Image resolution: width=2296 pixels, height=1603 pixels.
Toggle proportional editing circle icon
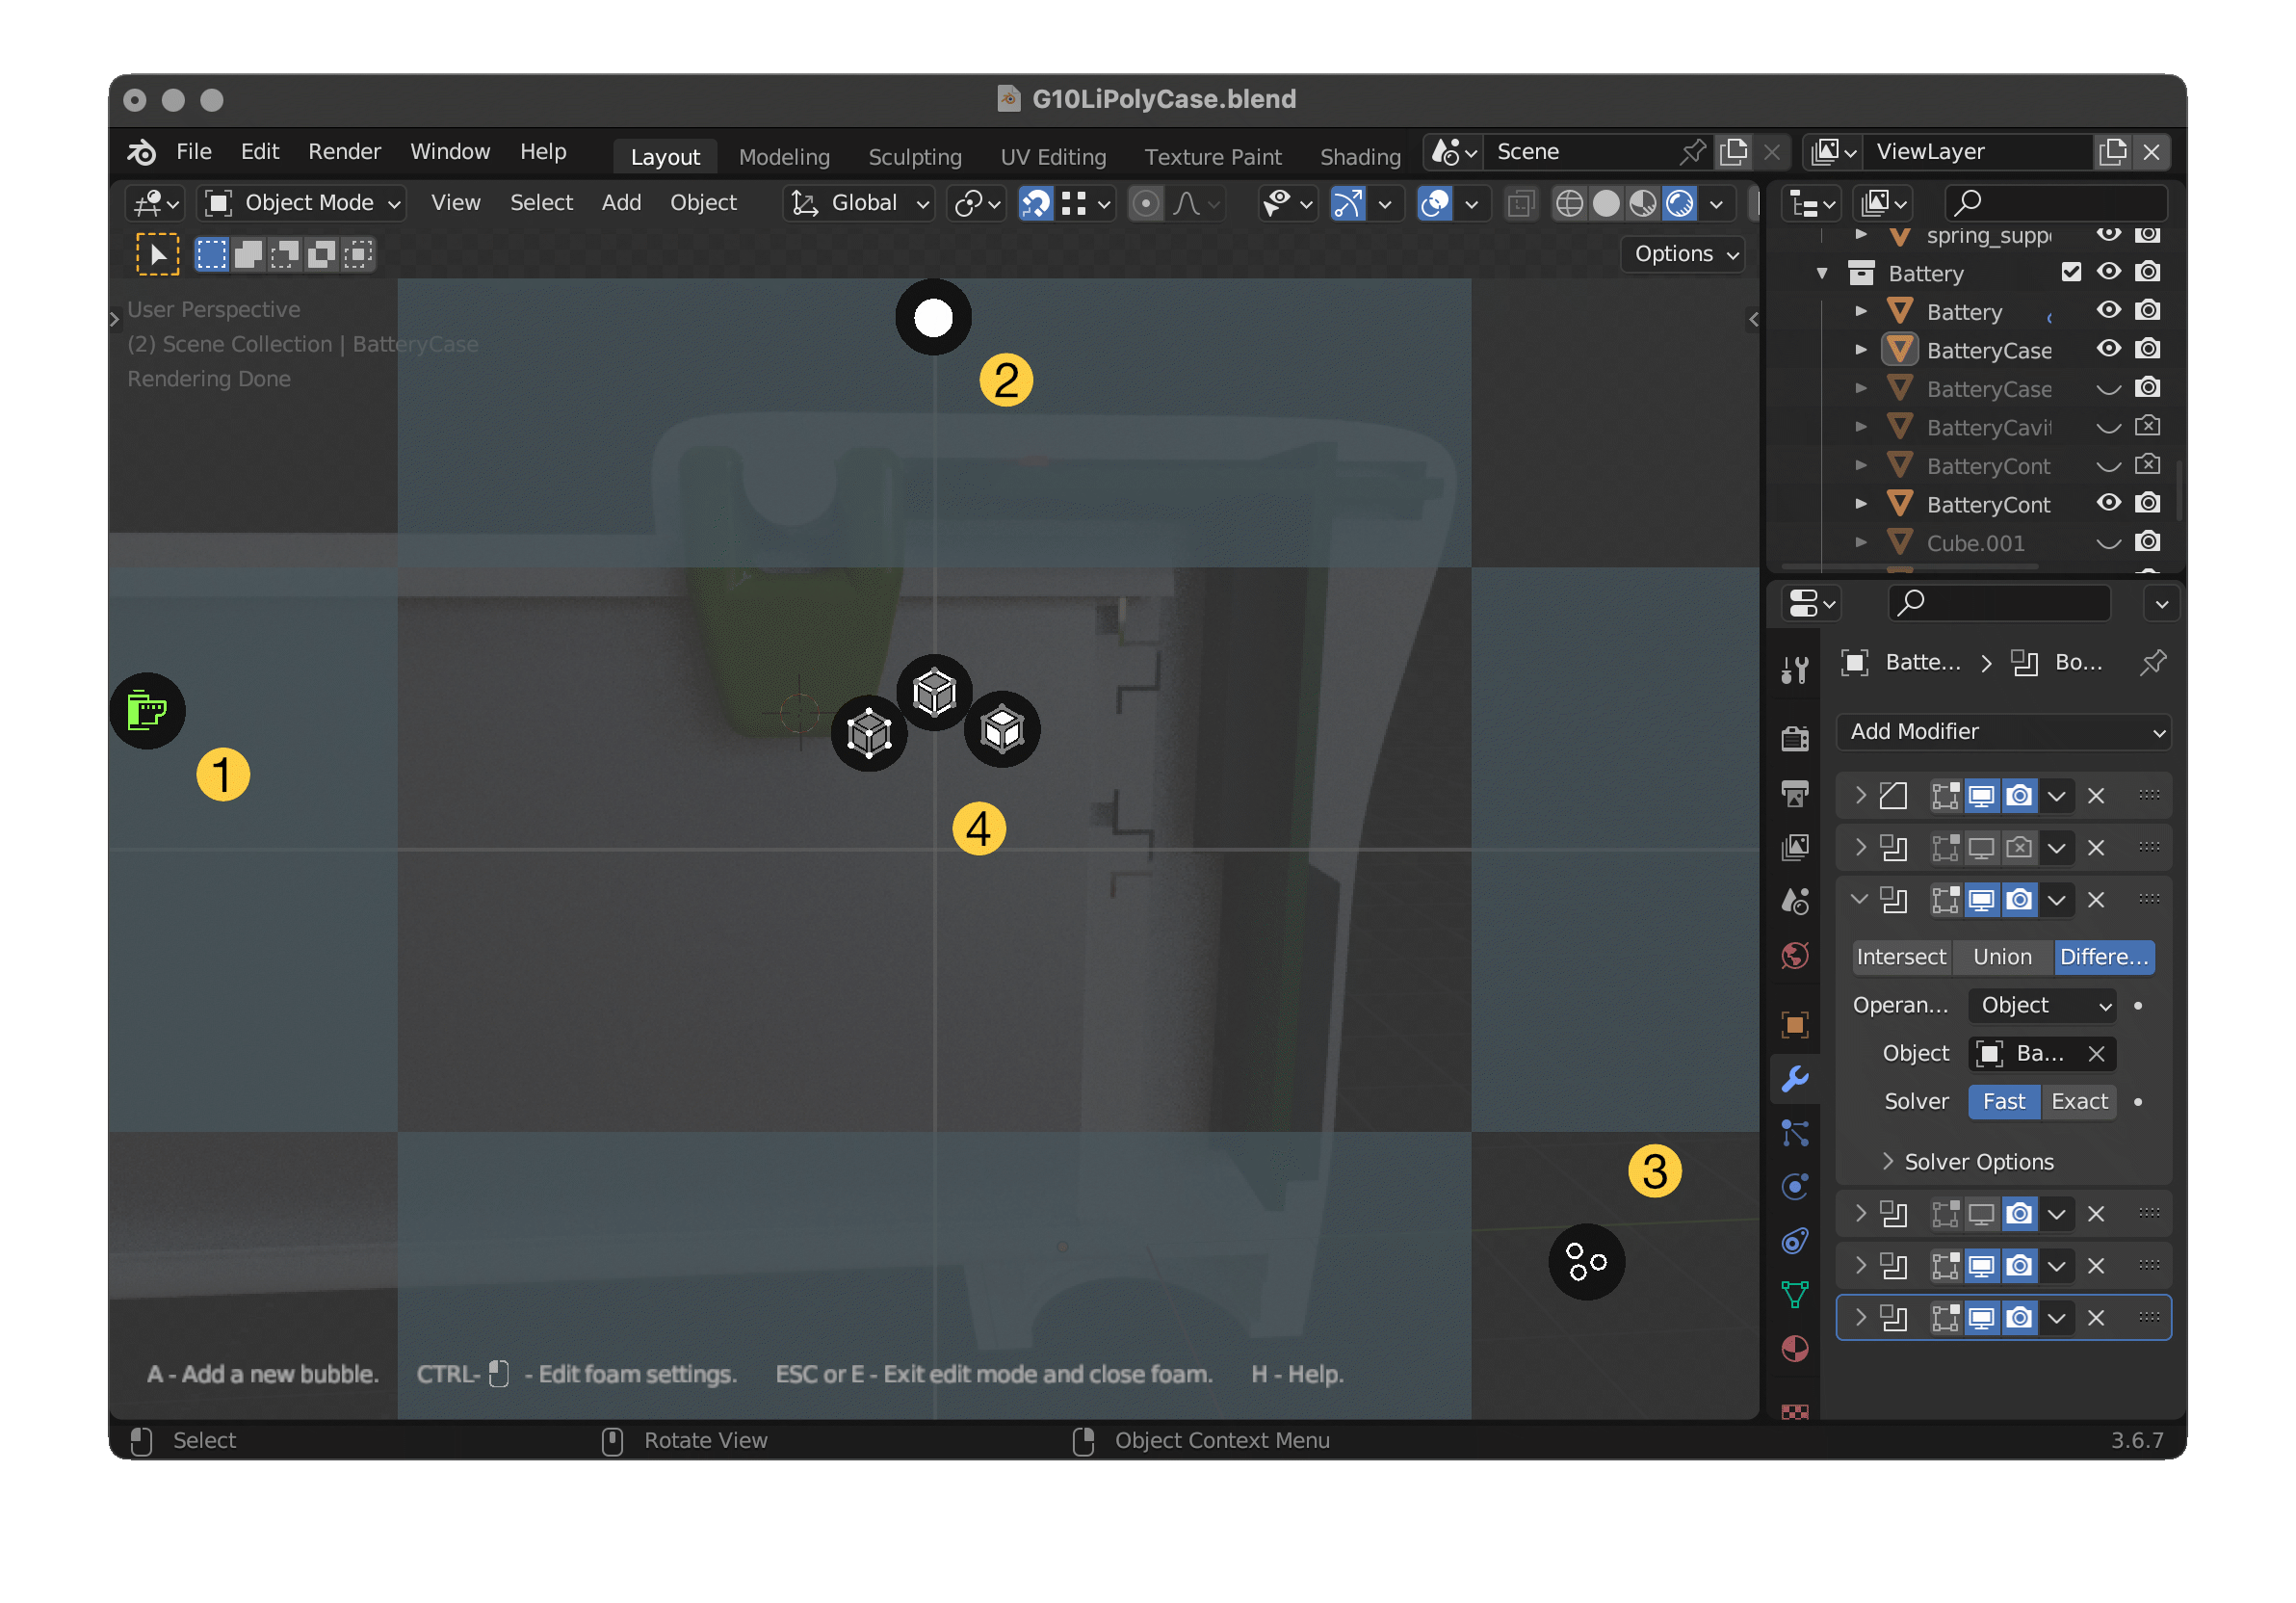[x=1146, y=203]
